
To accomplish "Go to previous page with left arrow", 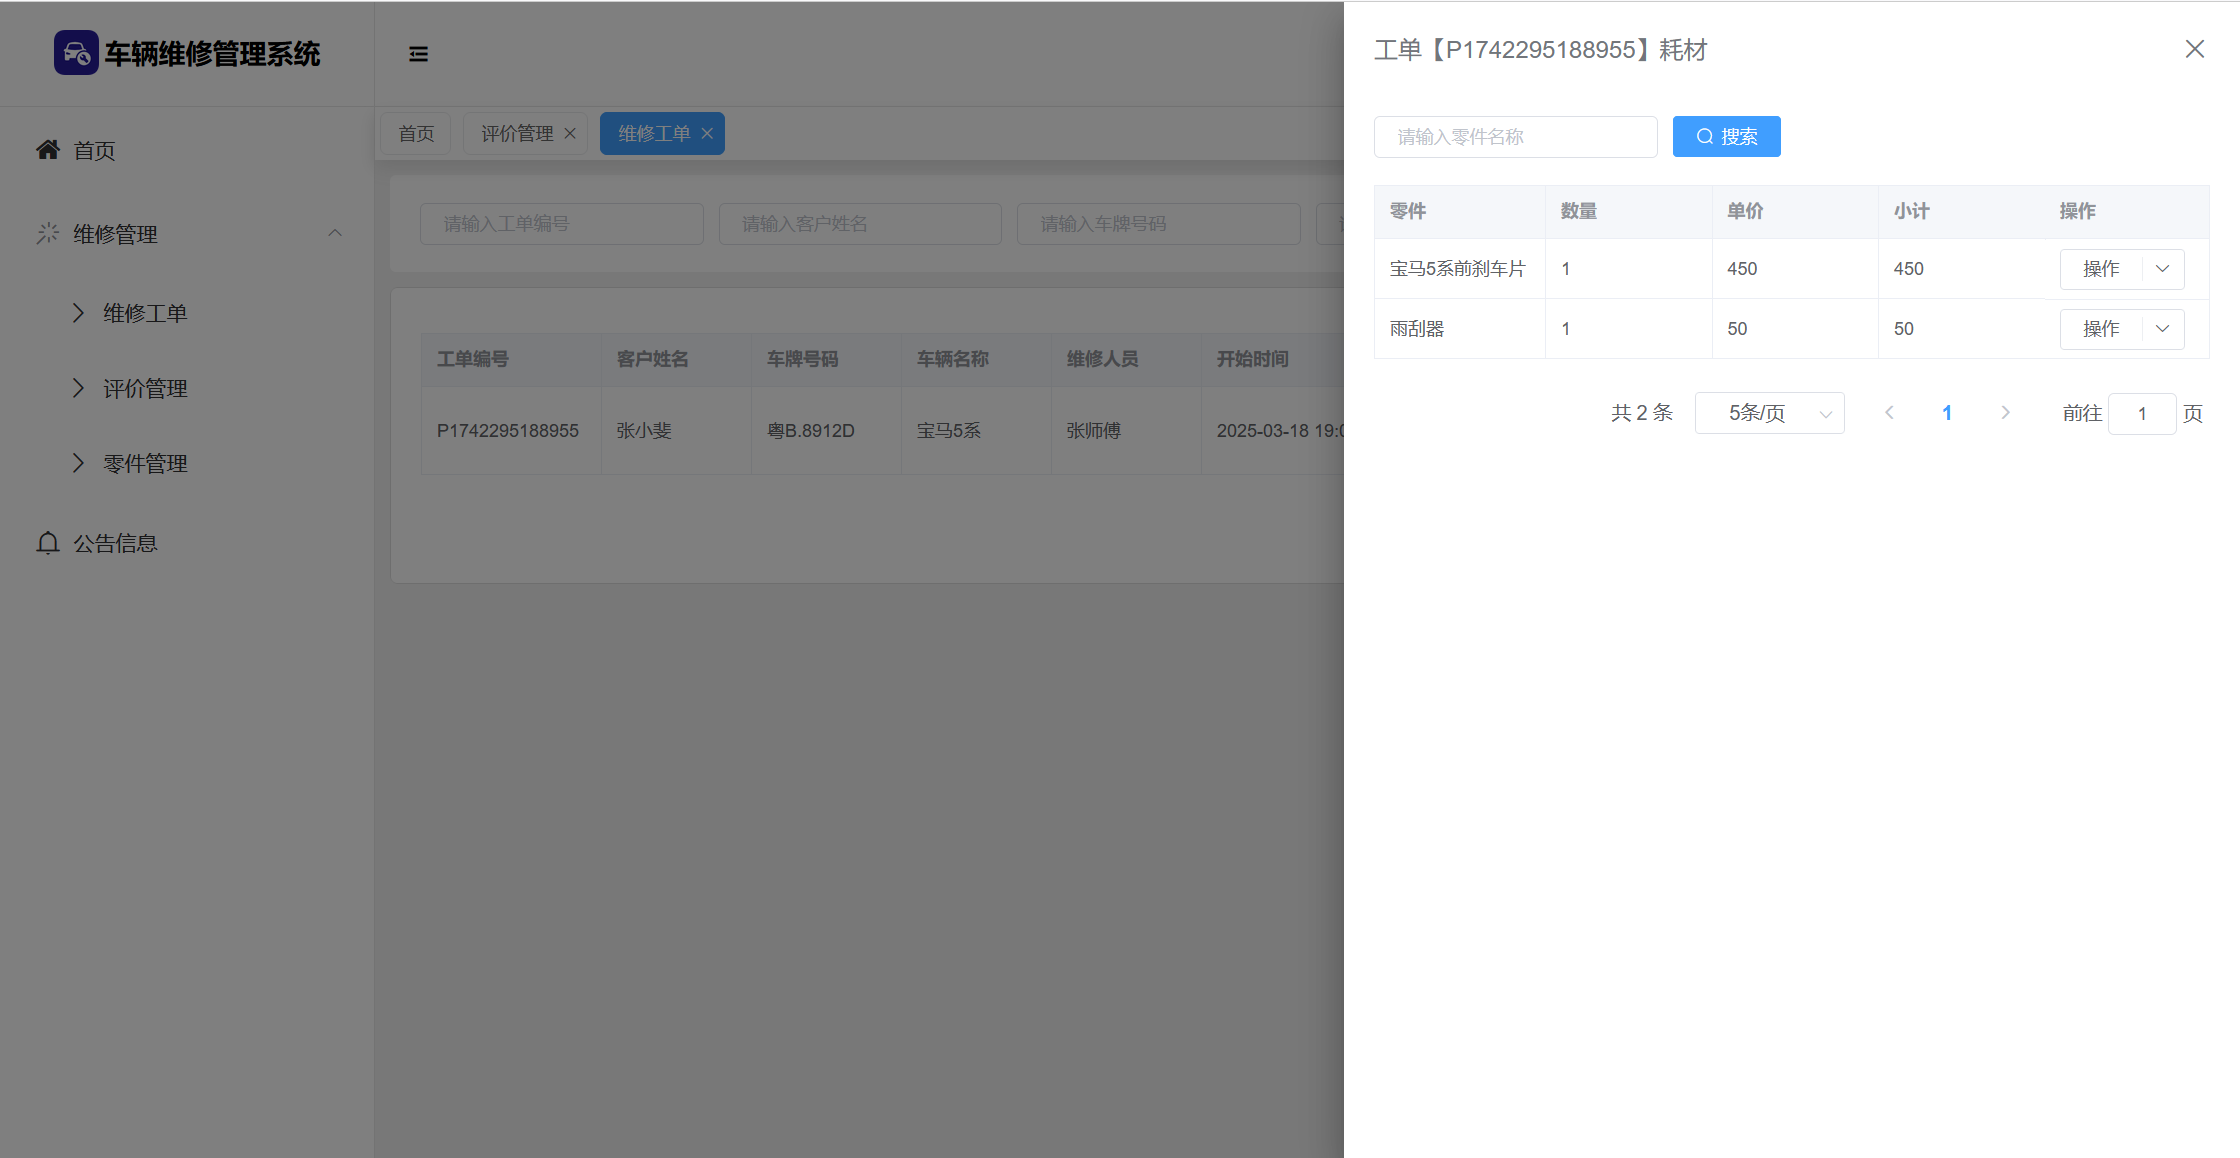I will pyautogui.click(x=1889, y=413).
